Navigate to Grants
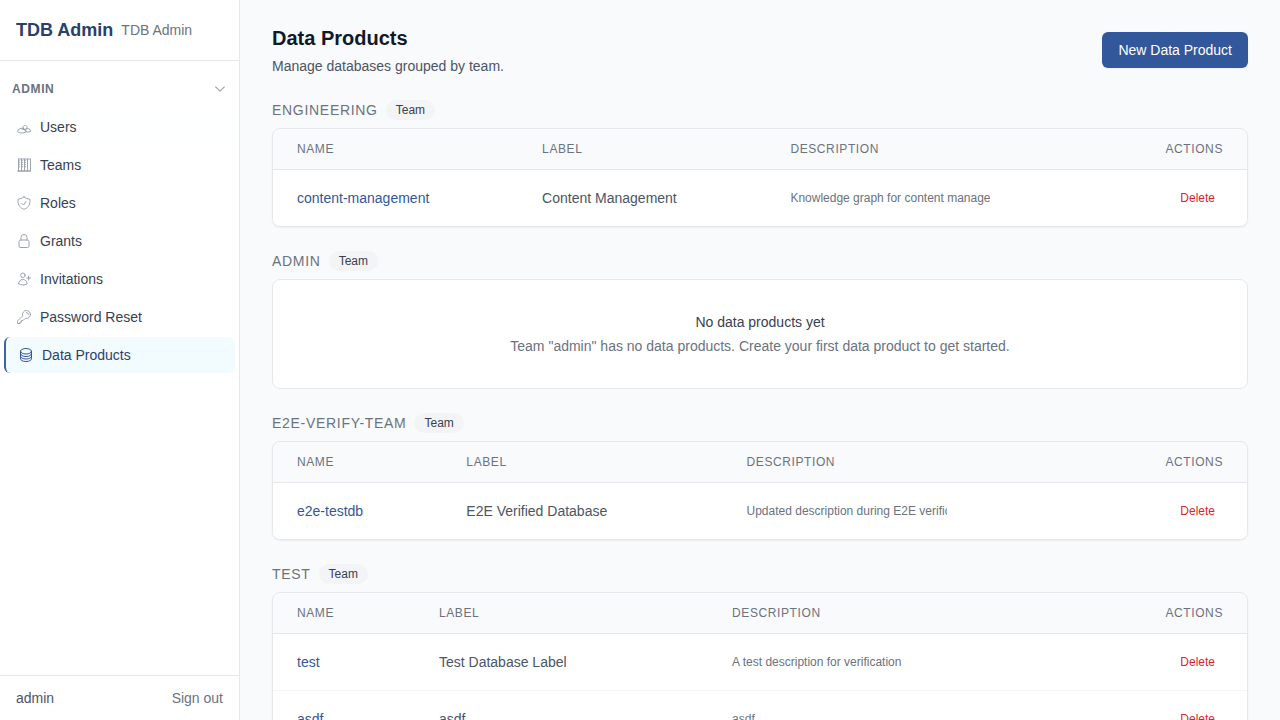The width and height of the screenshot is (1280, 720). point(120,241)
